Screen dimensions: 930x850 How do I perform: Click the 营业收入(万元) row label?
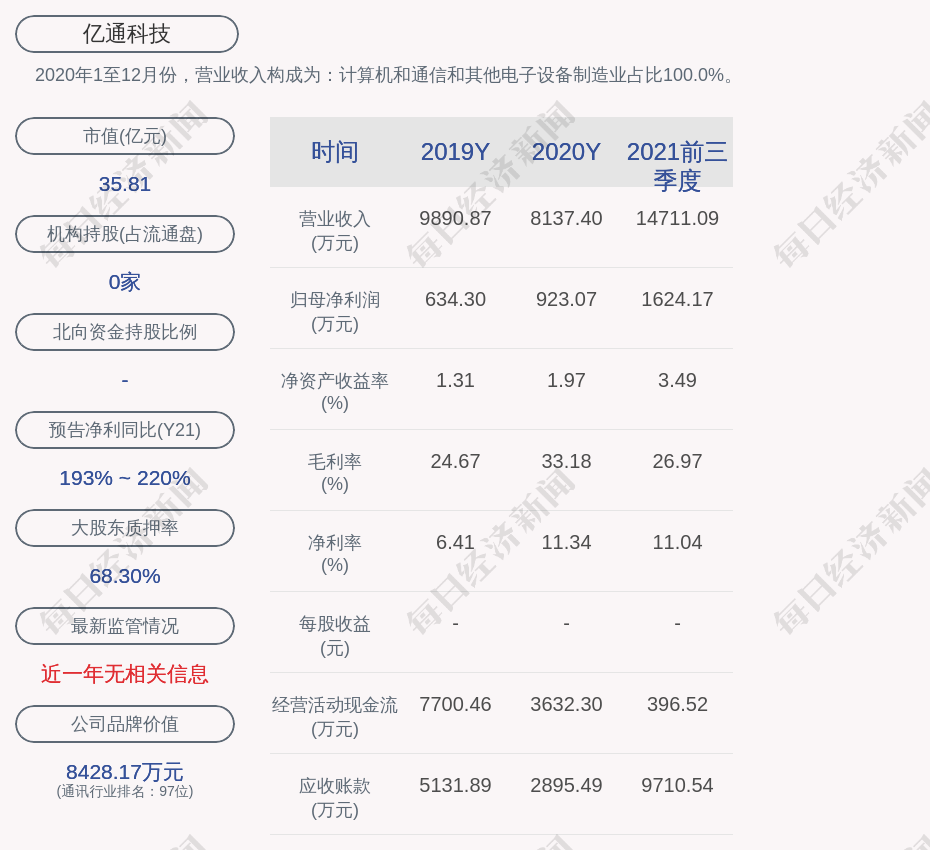click(x=335, y=231)
